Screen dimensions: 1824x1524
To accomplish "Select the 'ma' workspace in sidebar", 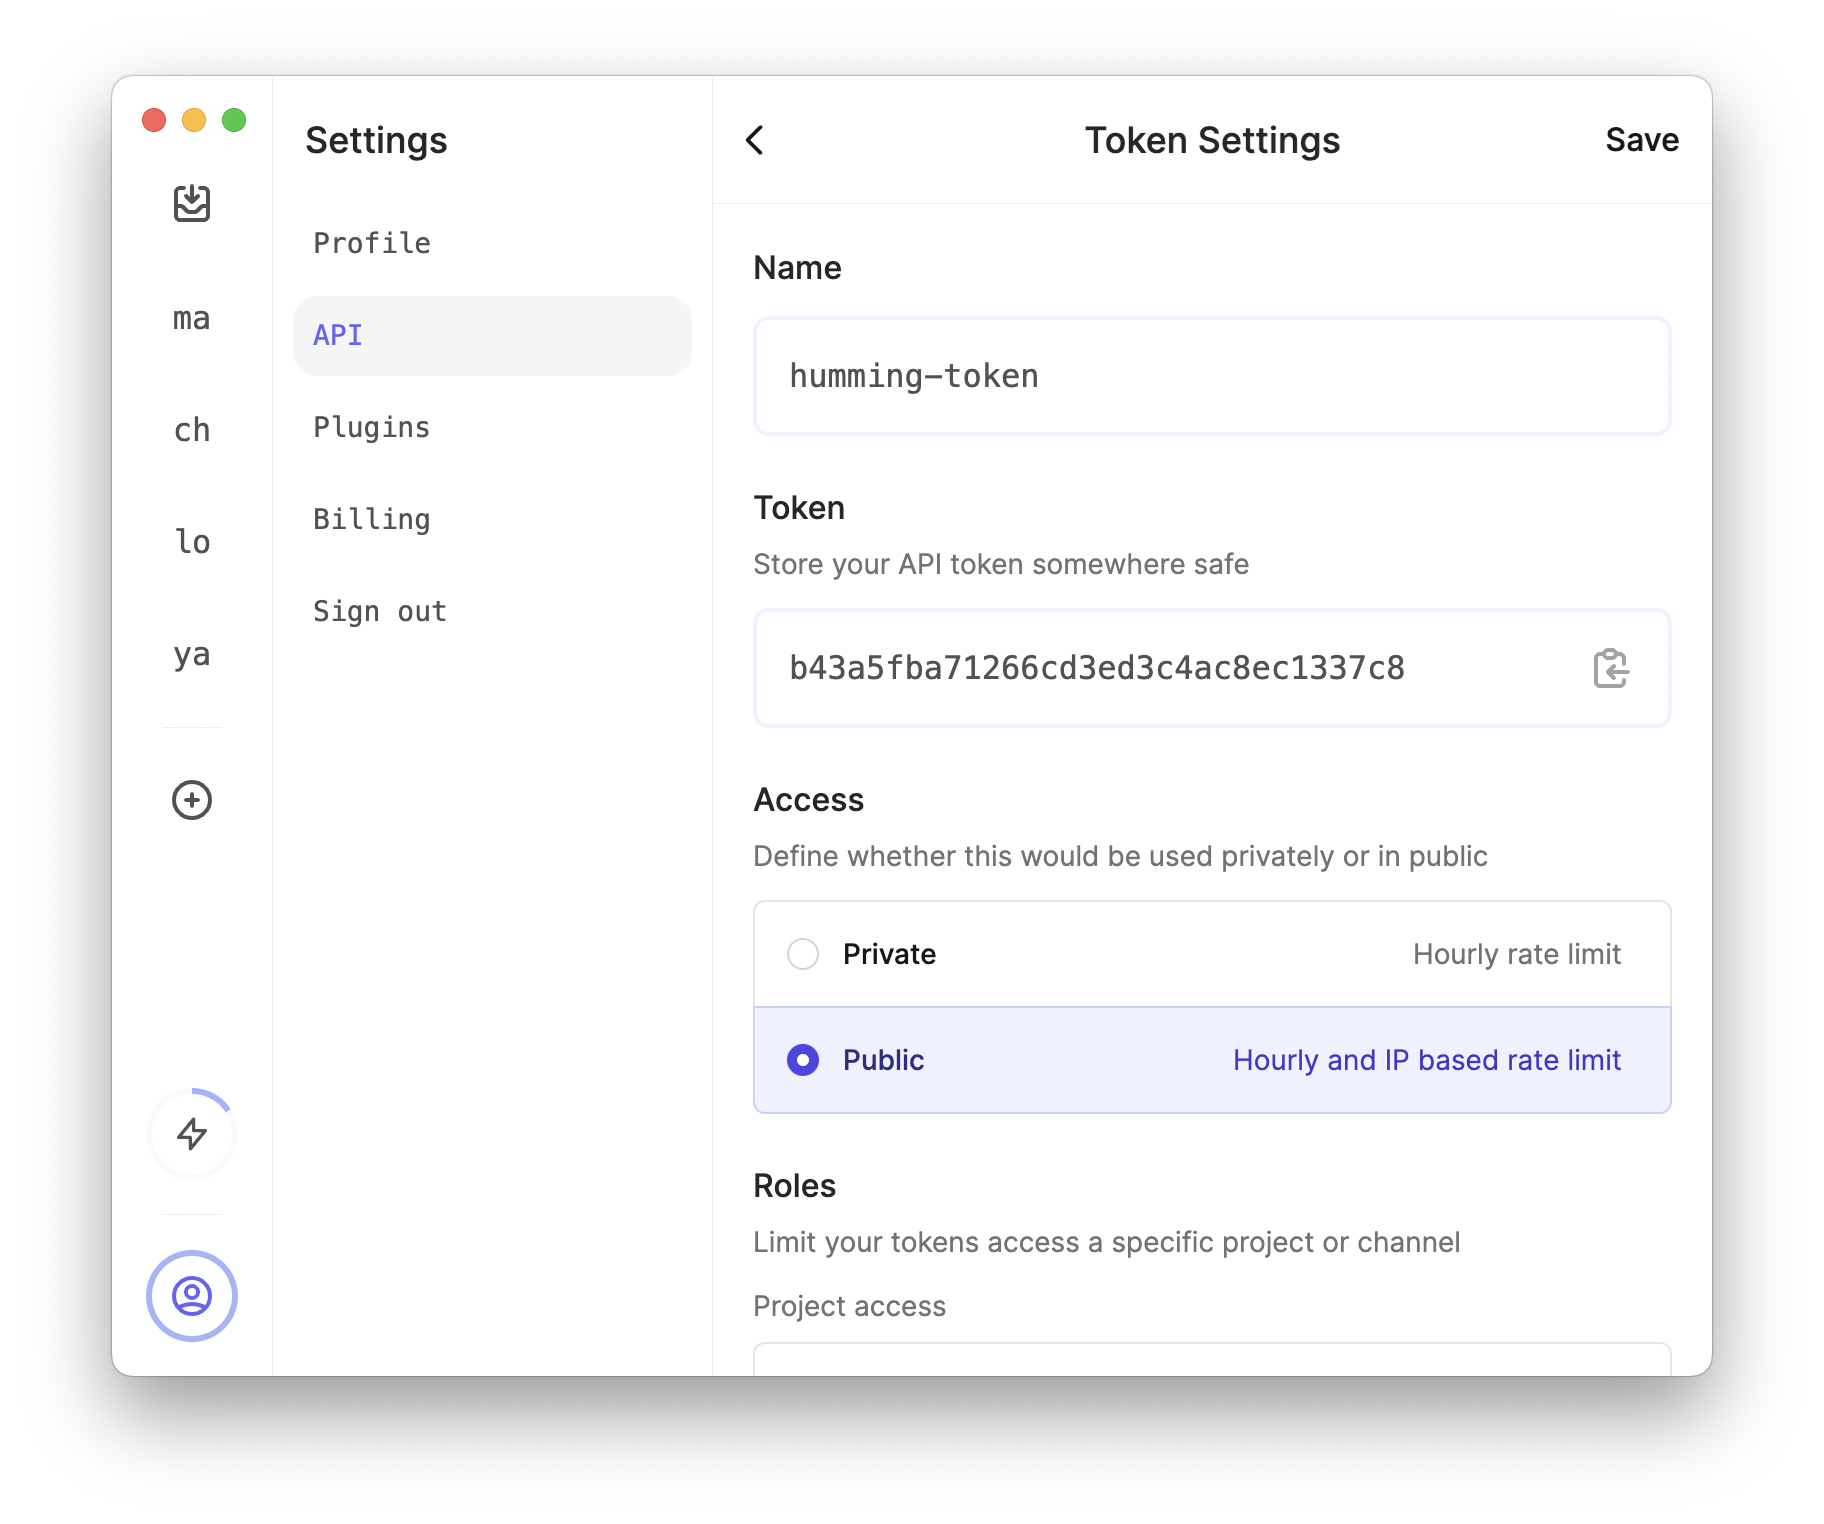I will pyautogui.click(x=192, y=319).
